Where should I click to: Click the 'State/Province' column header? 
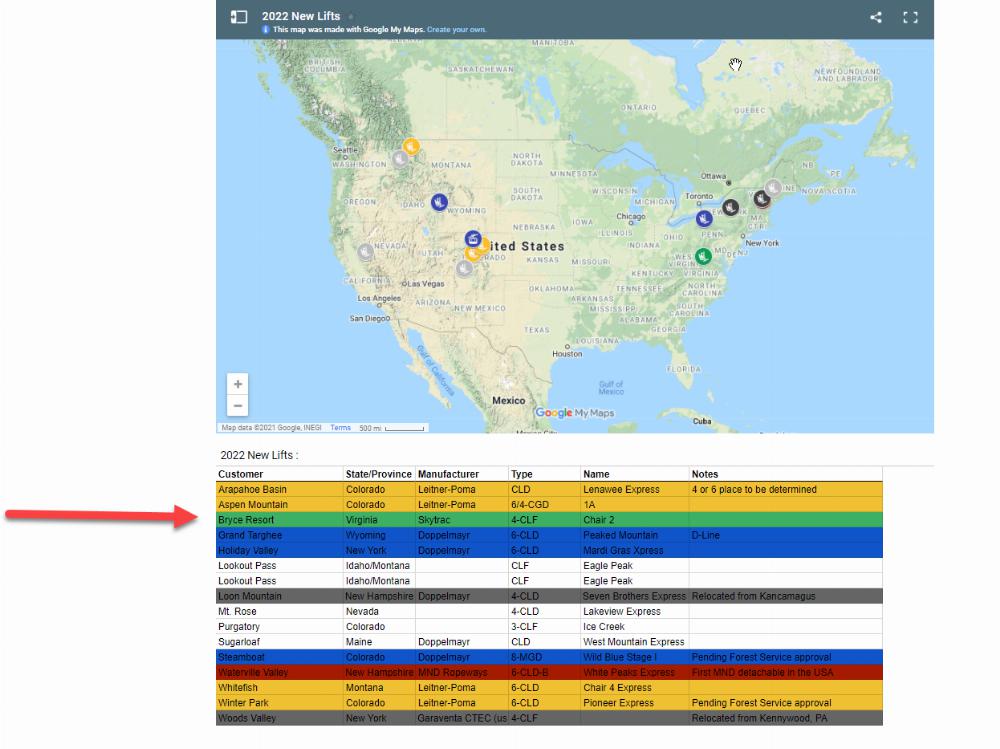point(379,474)
